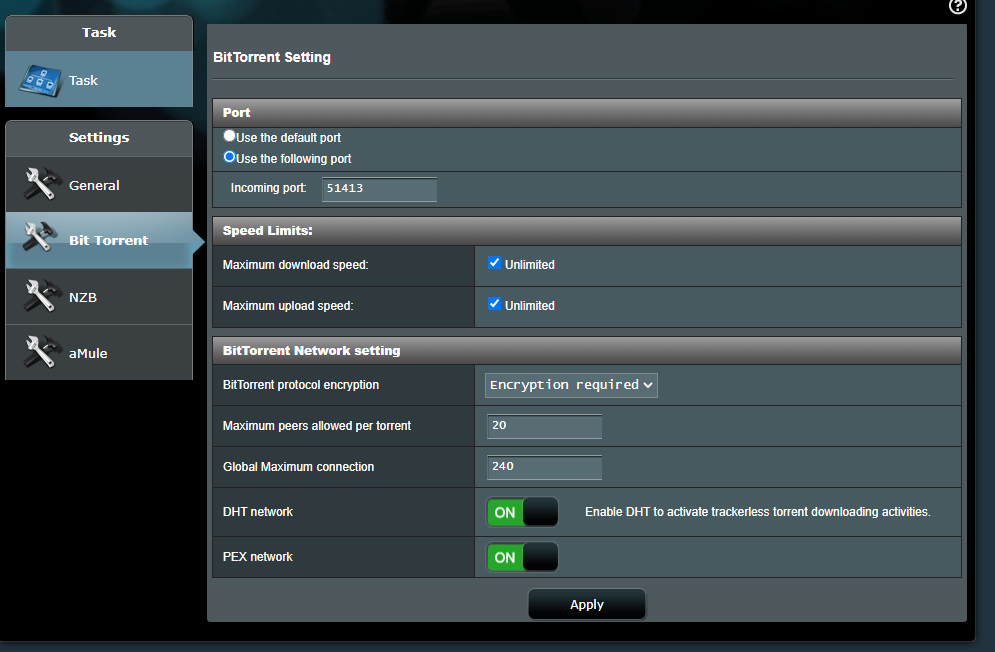Image resolution: width=995 pixels, height=652 pixels.
Task: Click the Task monitor icon in sidebar
Action: (x=41, y=81)
